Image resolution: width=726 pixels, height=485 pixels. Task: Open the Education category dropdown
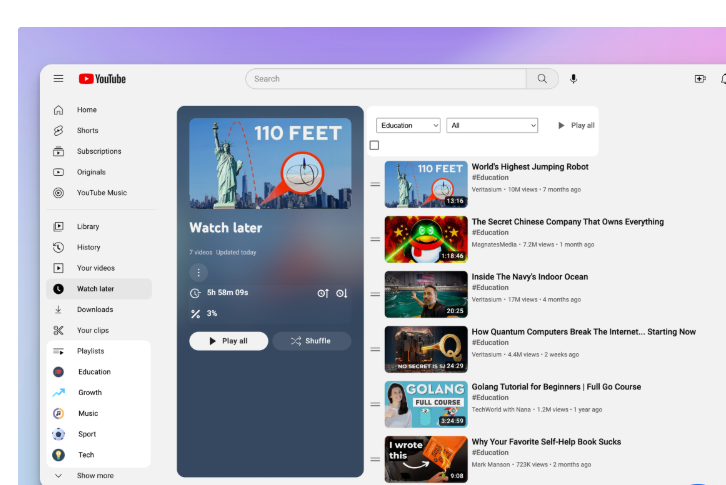[408, 126]
